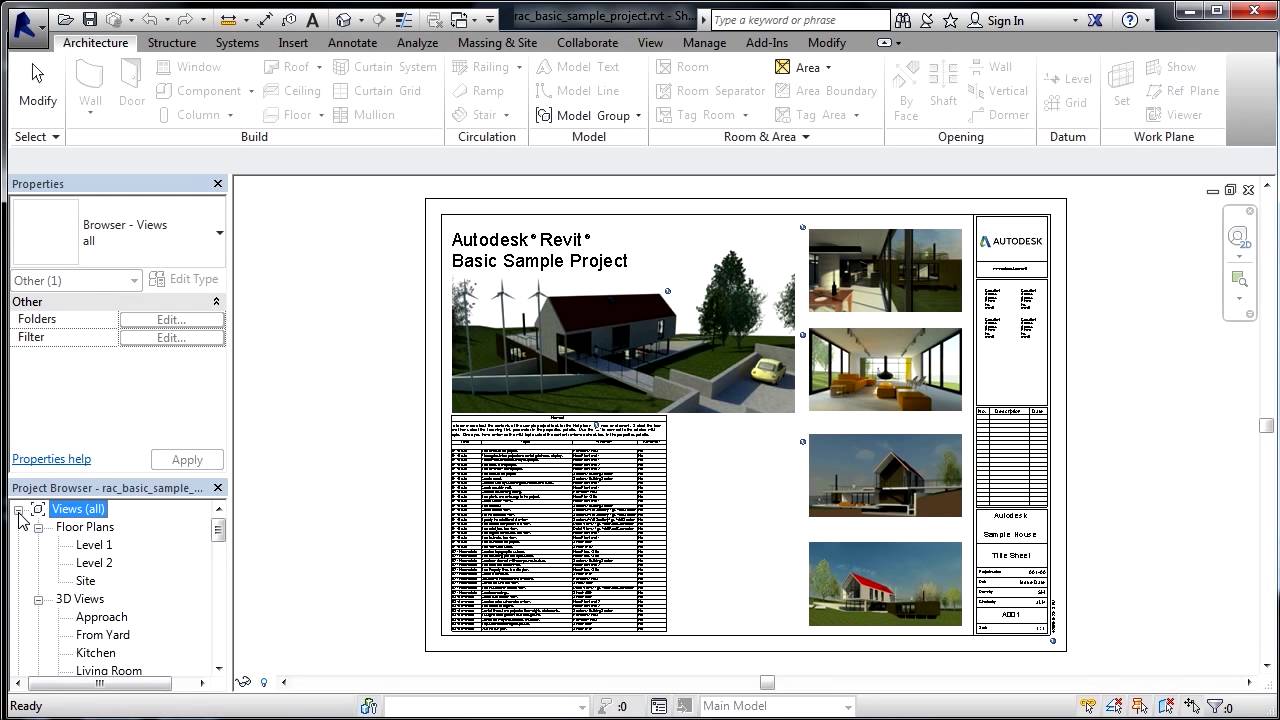This screenshot has height=720, width=1280.
Task: Select the Measure tool icon in quick access toolbar
Action: 227,20
